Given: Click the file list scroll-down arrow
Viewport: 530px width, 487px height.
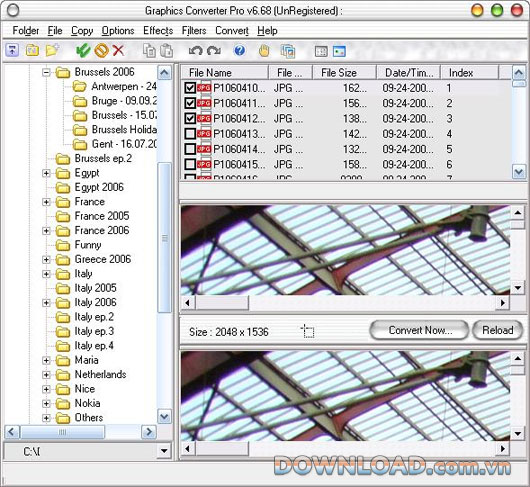Looking at the screenshot, I should click(x=519, y=172).
